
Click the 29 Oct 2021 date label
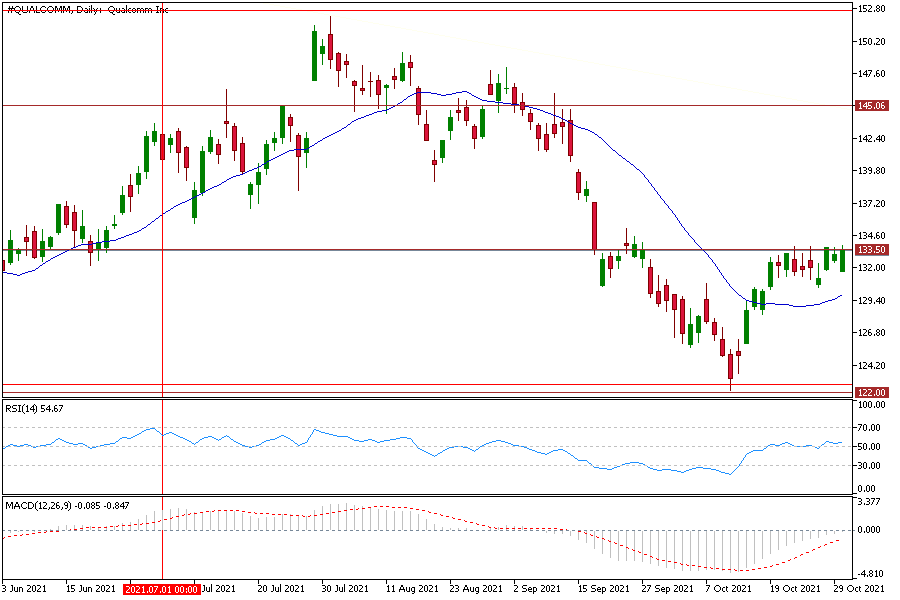point(860,589)
